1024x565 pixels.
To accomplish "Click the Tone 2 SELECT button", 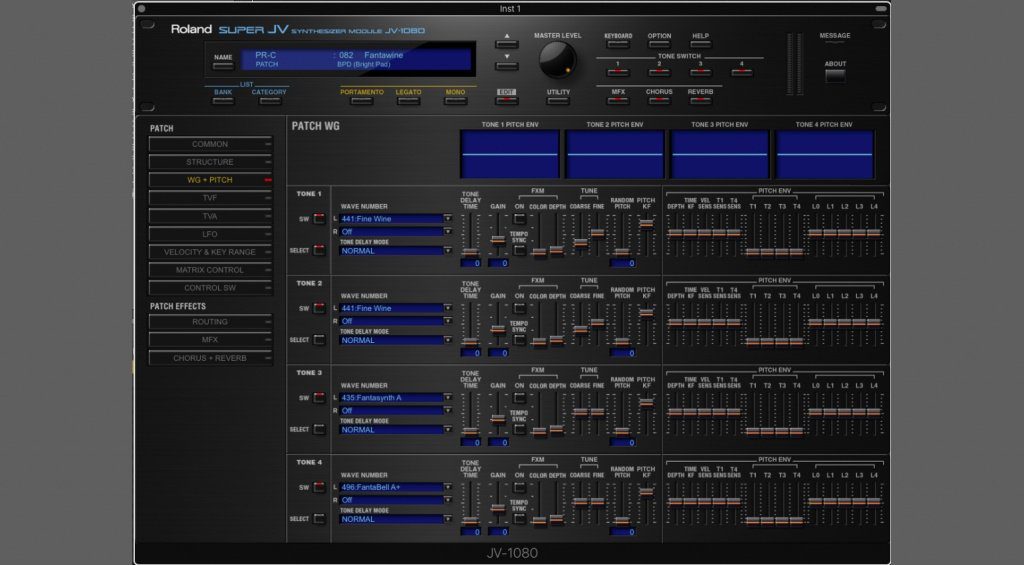I will (x=319, y=340).
